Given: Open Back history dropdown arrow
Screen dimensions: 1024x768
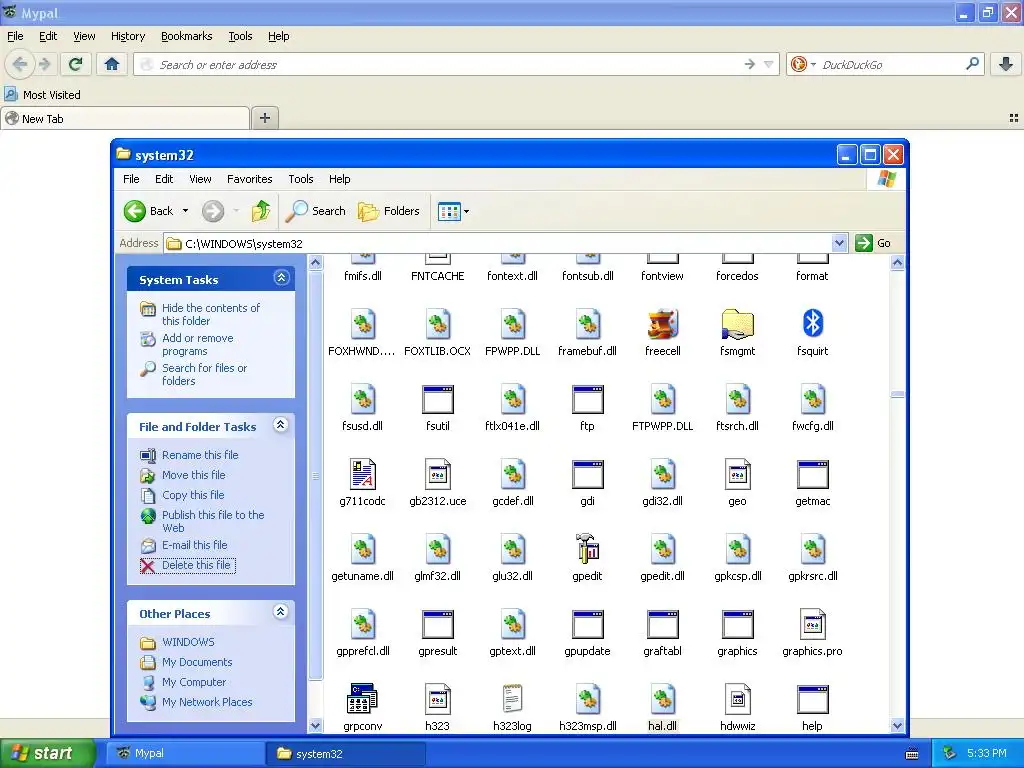Looking at the screenshot, I should [185, 211].
